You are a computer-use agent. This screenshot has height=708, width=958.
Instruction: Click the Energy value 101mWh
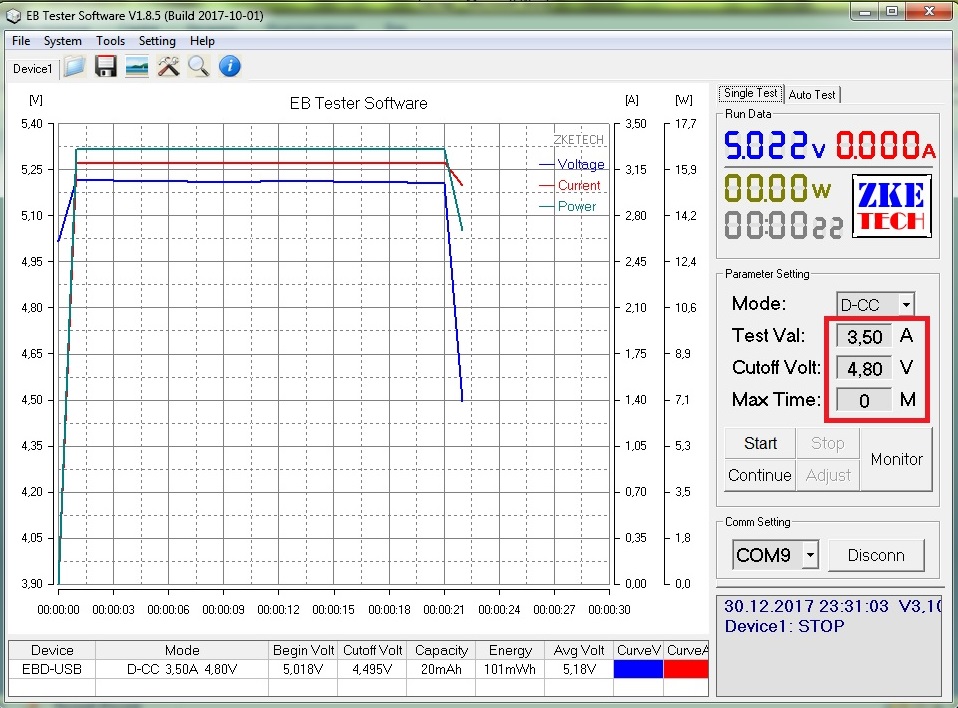pyautogui.click(x=510, y=669)
